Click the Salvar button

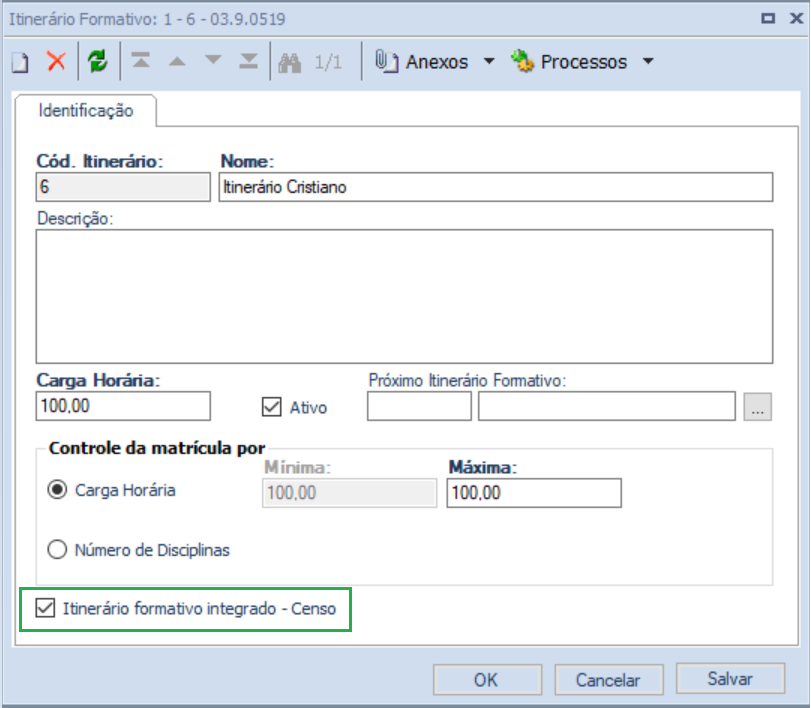(x=730, y=679)
